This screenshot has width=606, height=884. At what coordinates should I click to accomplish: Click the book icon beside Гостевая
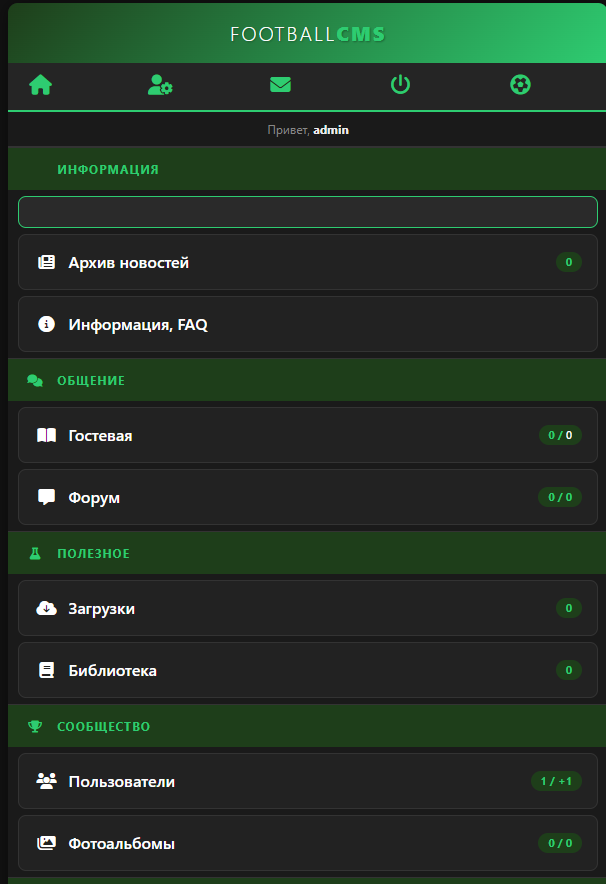pos(46,436)
